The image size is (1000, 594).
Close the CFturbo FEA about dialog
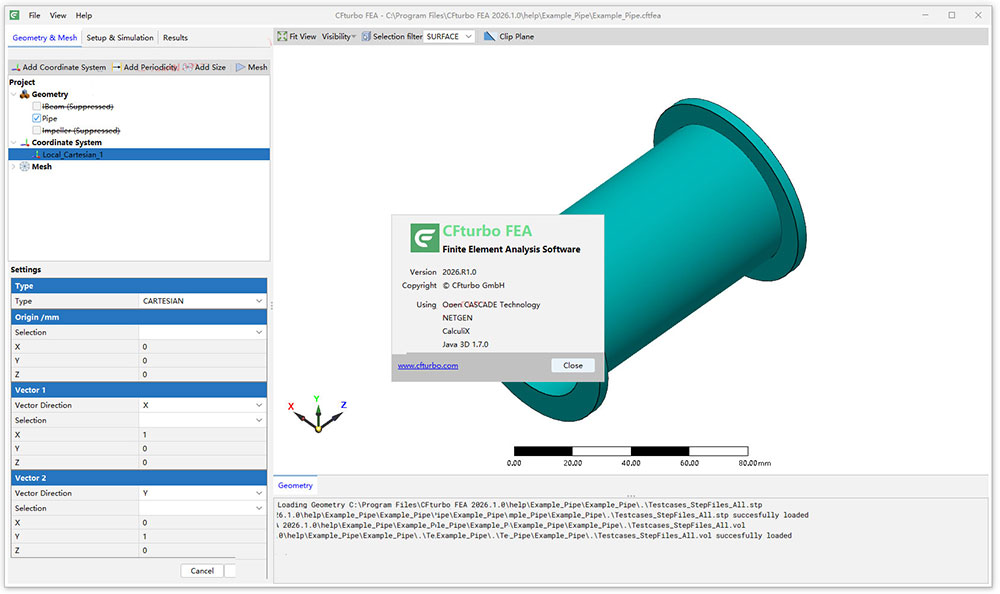tap(572, 365)
